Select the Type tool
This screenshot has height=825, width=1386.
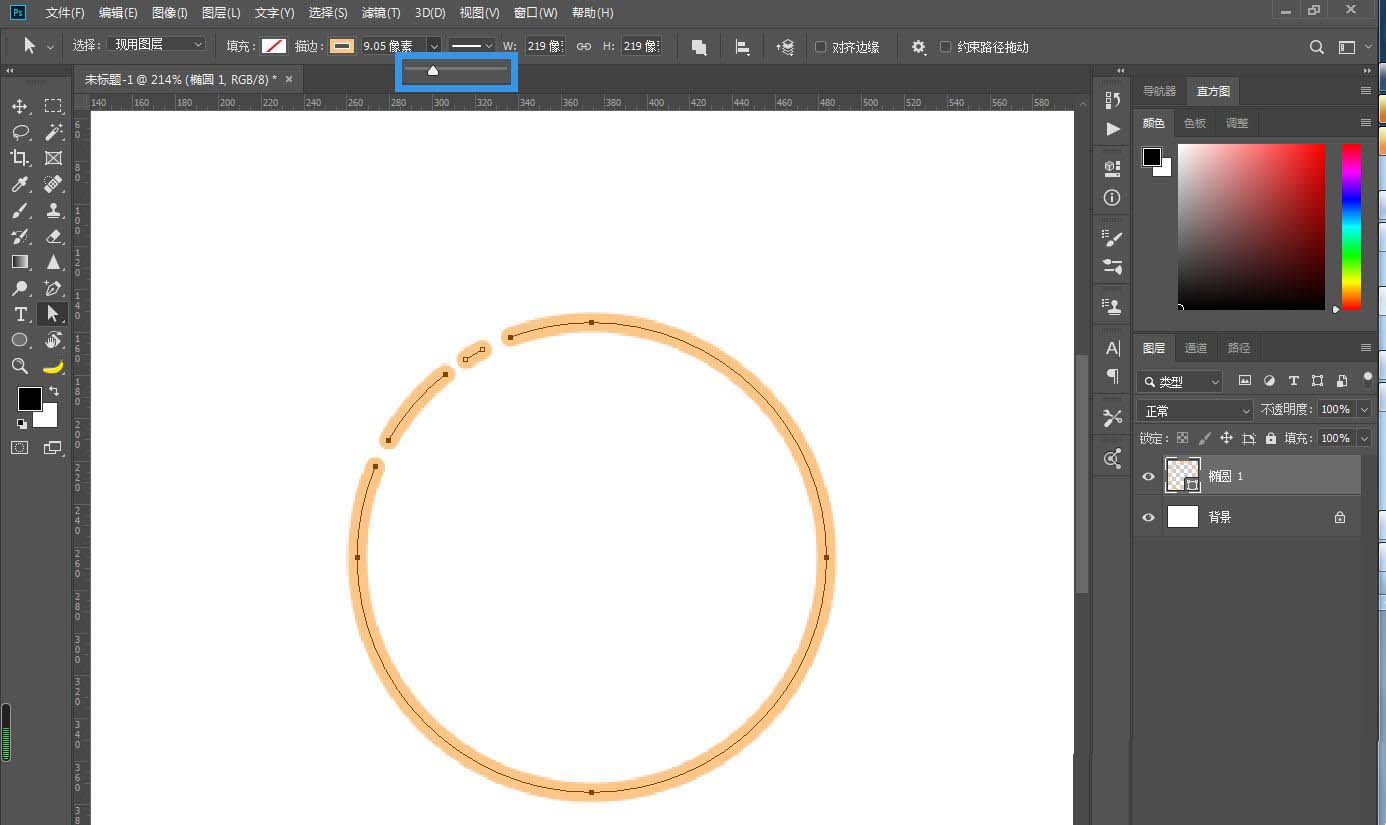(x=20, y=314)
